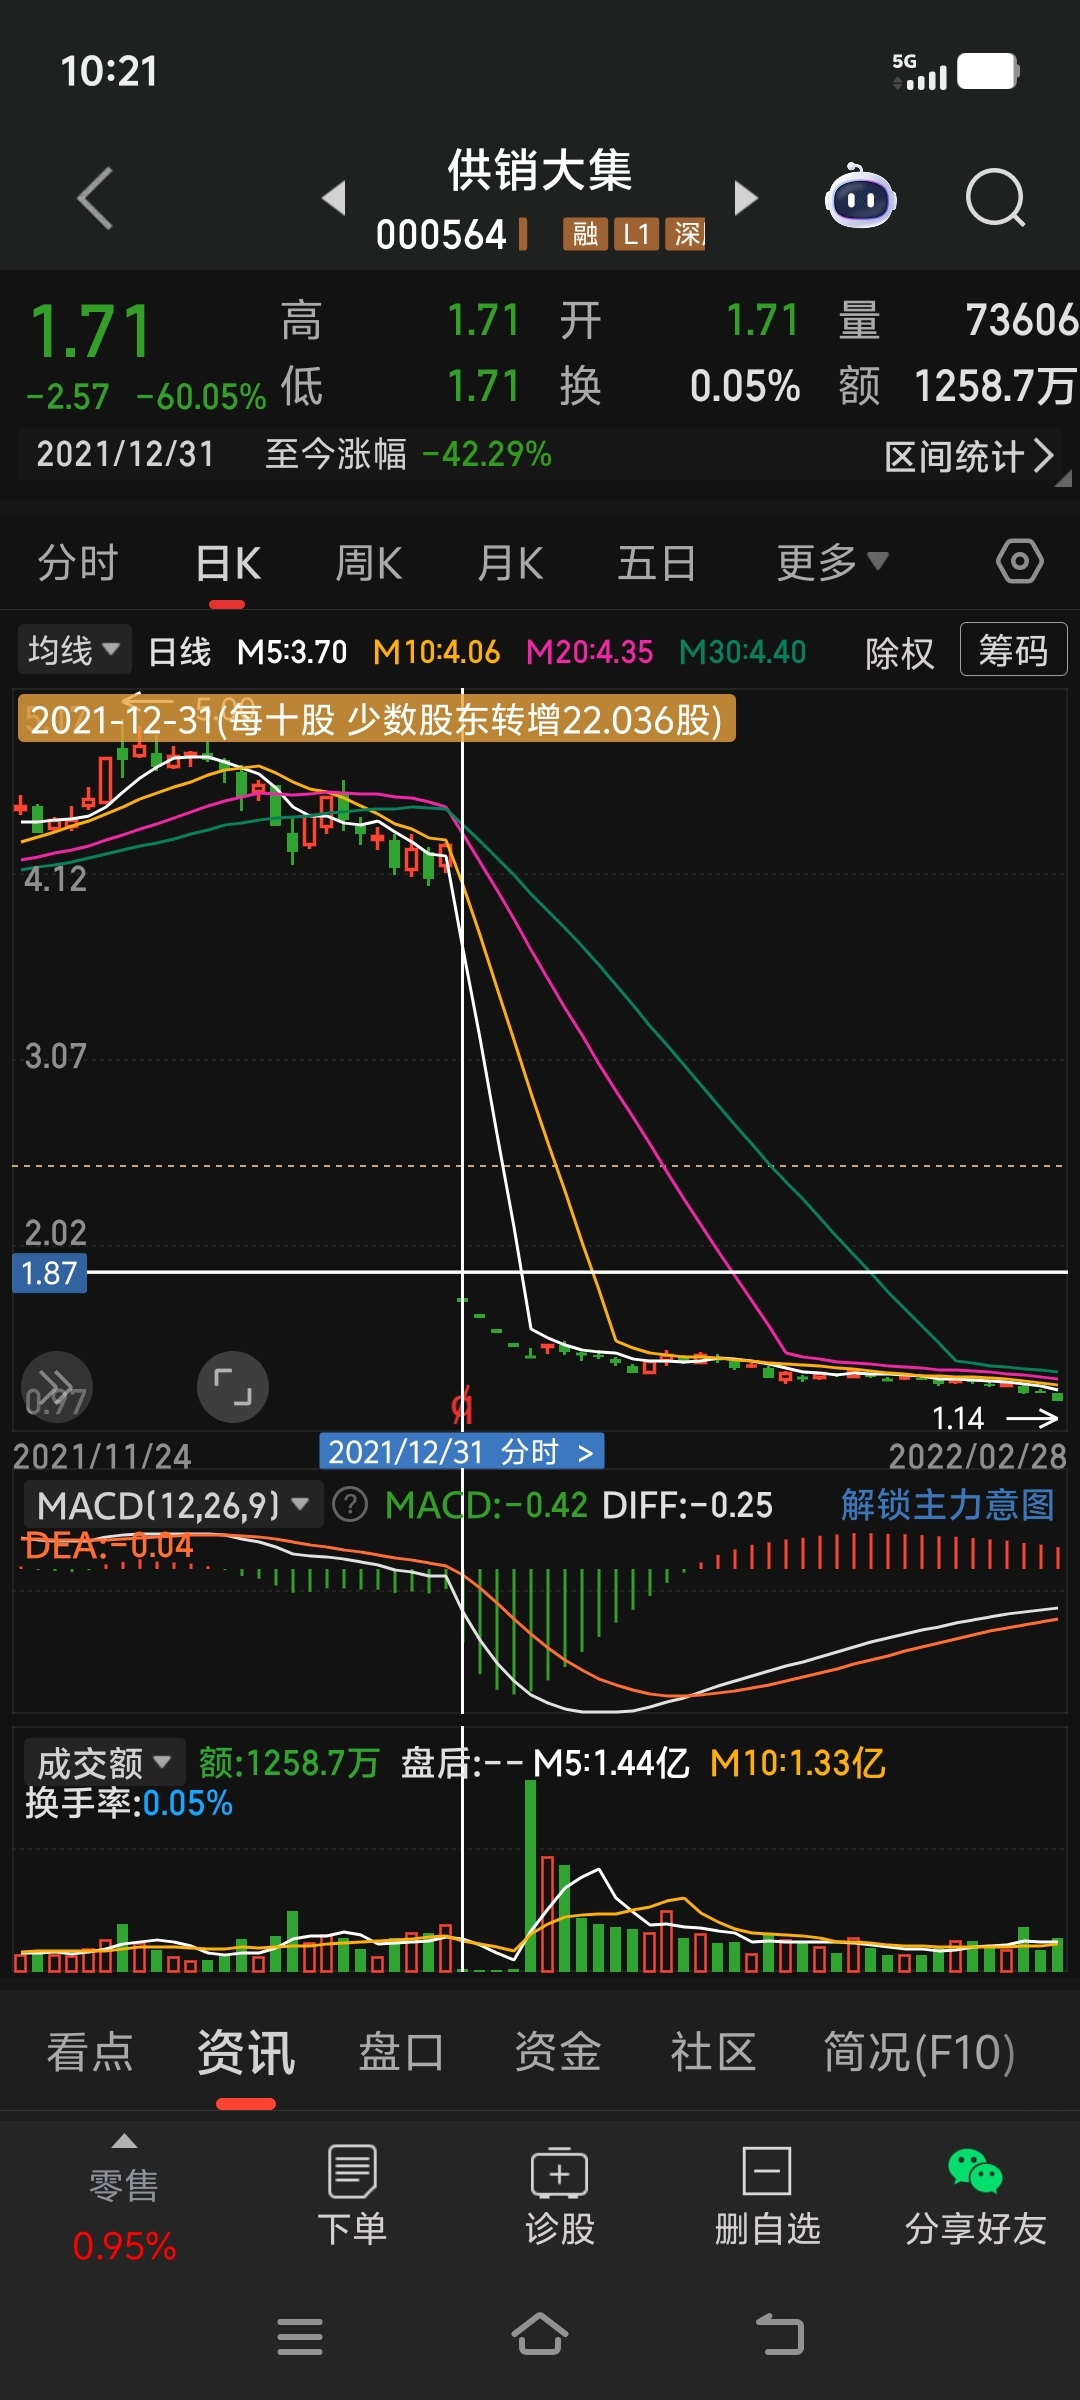
Task: Tap the M10:4.06 moving average value
Action: point(436,652)
